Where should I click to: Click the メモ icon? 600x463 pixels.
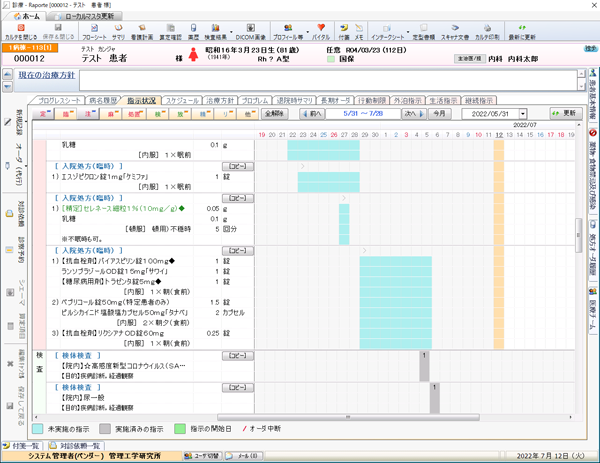[359, 31]
